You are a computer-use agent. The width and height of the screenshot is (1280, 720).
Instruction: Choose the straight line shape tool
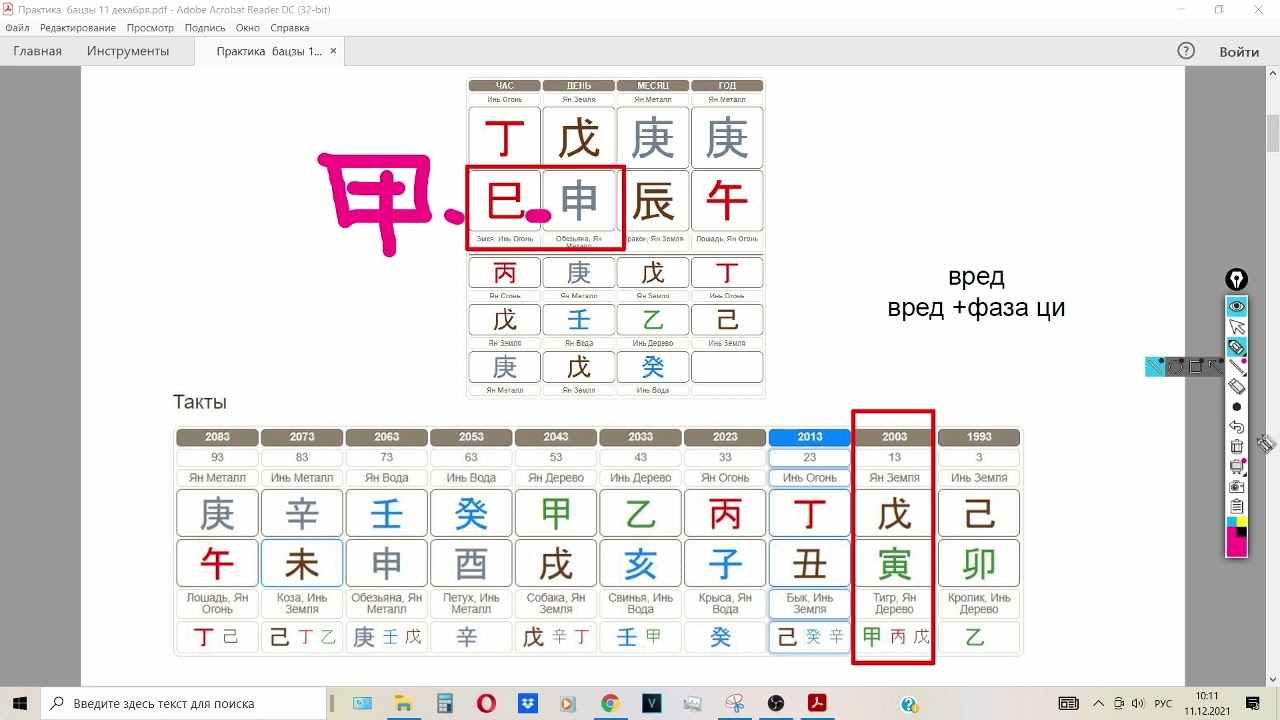pos(1155,367)
